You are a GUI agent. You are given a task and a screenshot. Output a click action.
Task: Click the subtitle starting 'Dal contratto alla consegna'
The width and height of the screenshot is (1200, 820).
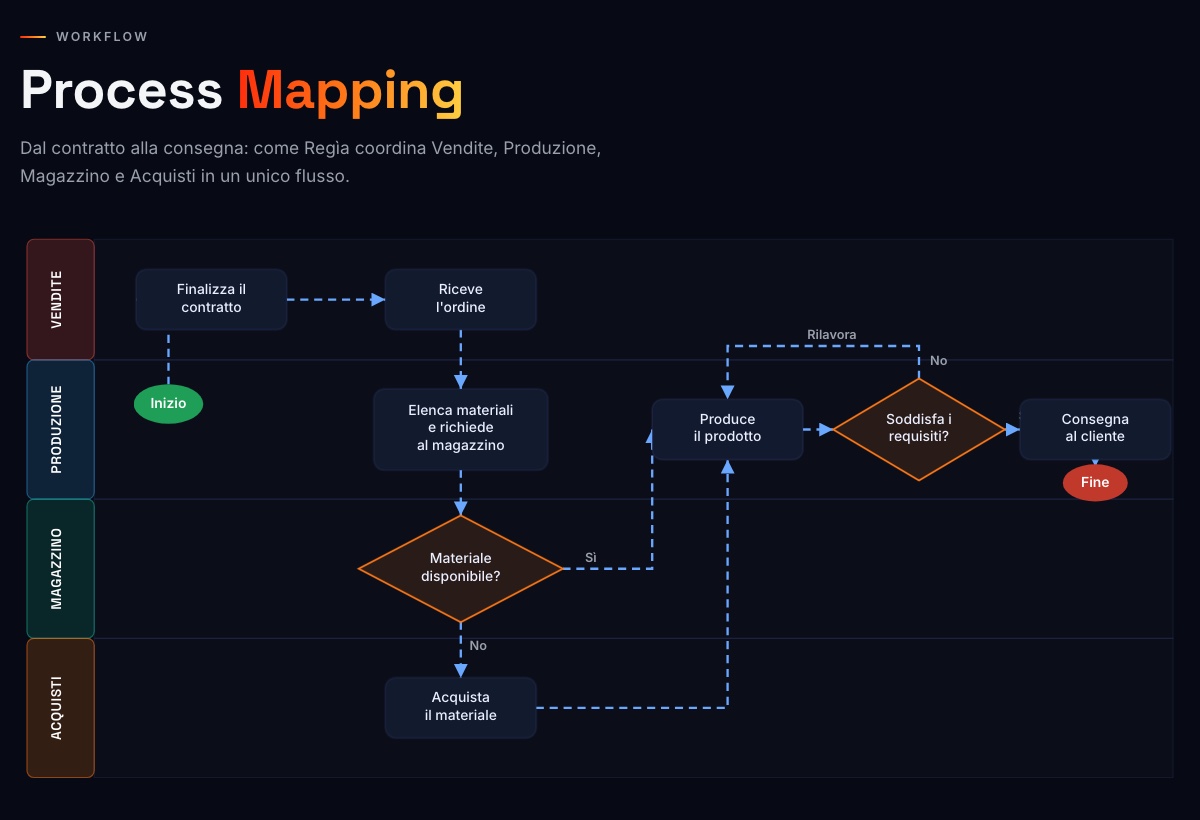[310, 162]
